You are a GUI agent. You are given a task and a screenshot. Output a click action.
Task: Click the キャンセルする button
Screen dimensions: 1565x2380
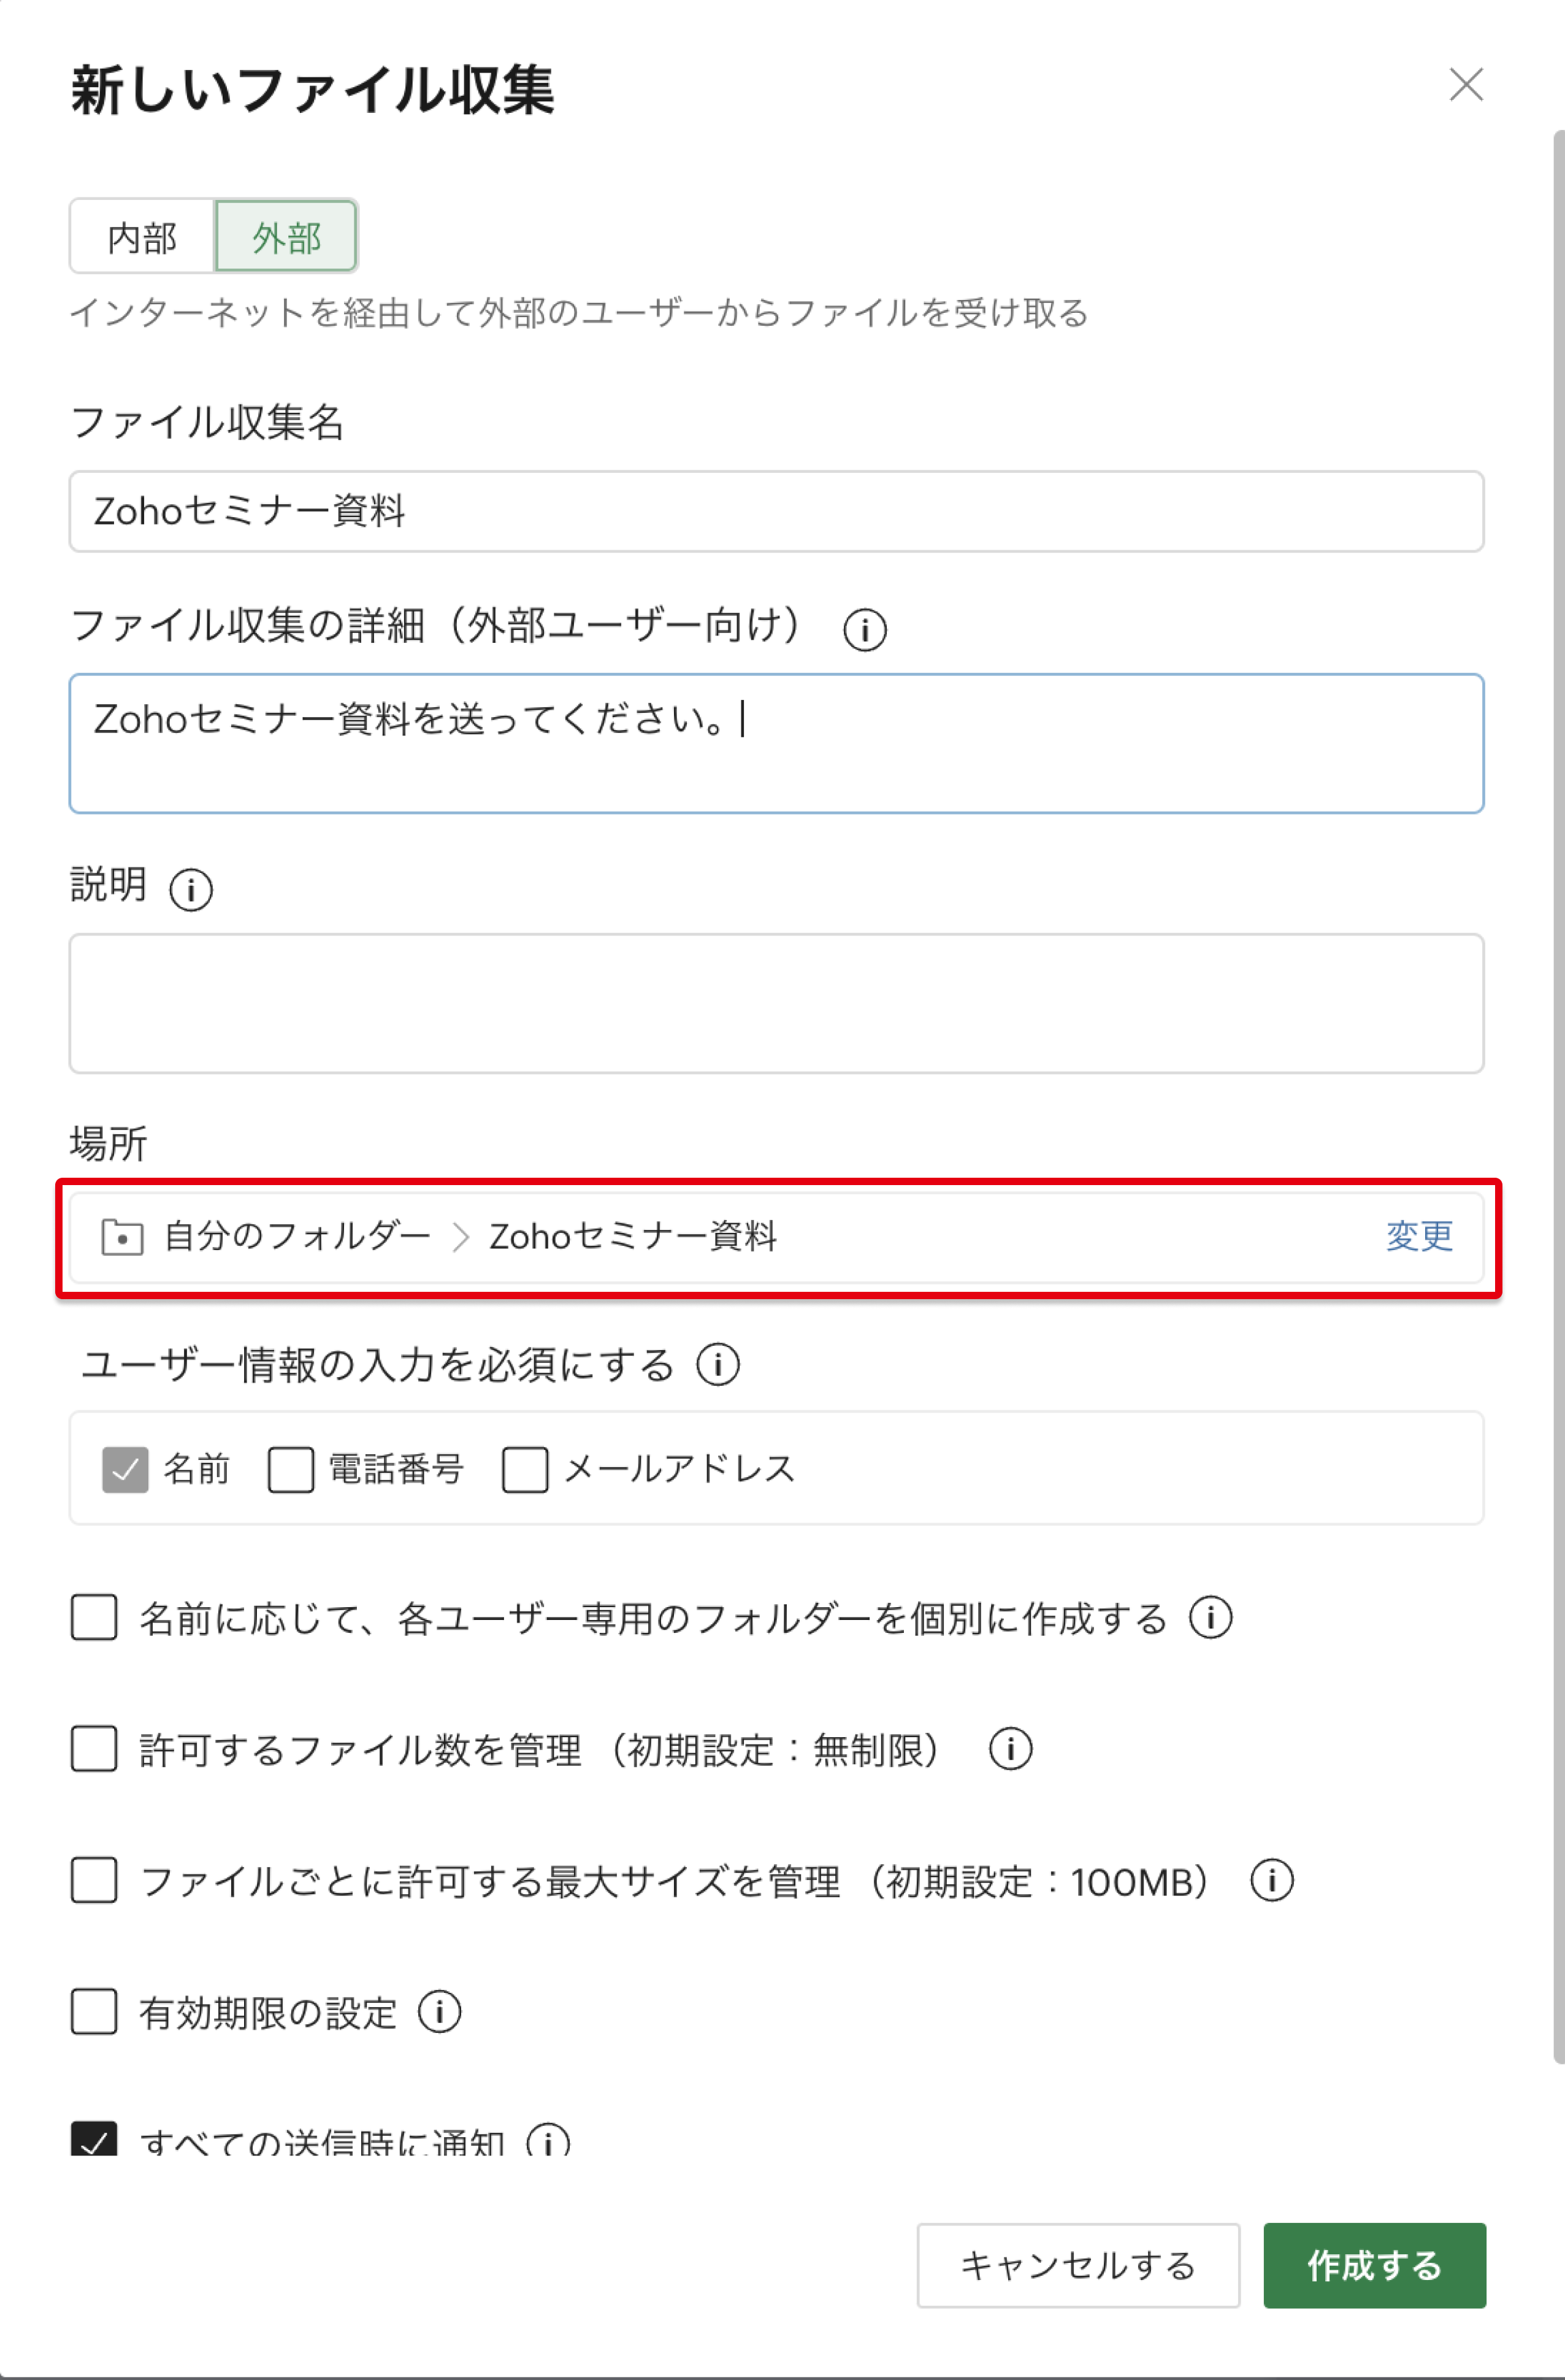[1077, 2265]
